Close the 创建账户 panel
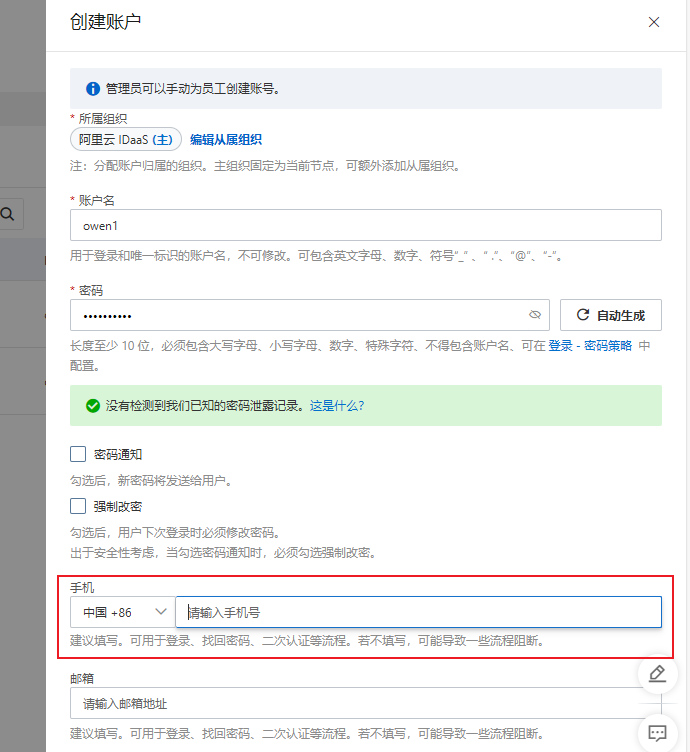Viewport: 690px width, 752px height. pyautogui.click(x=654, y=22)
